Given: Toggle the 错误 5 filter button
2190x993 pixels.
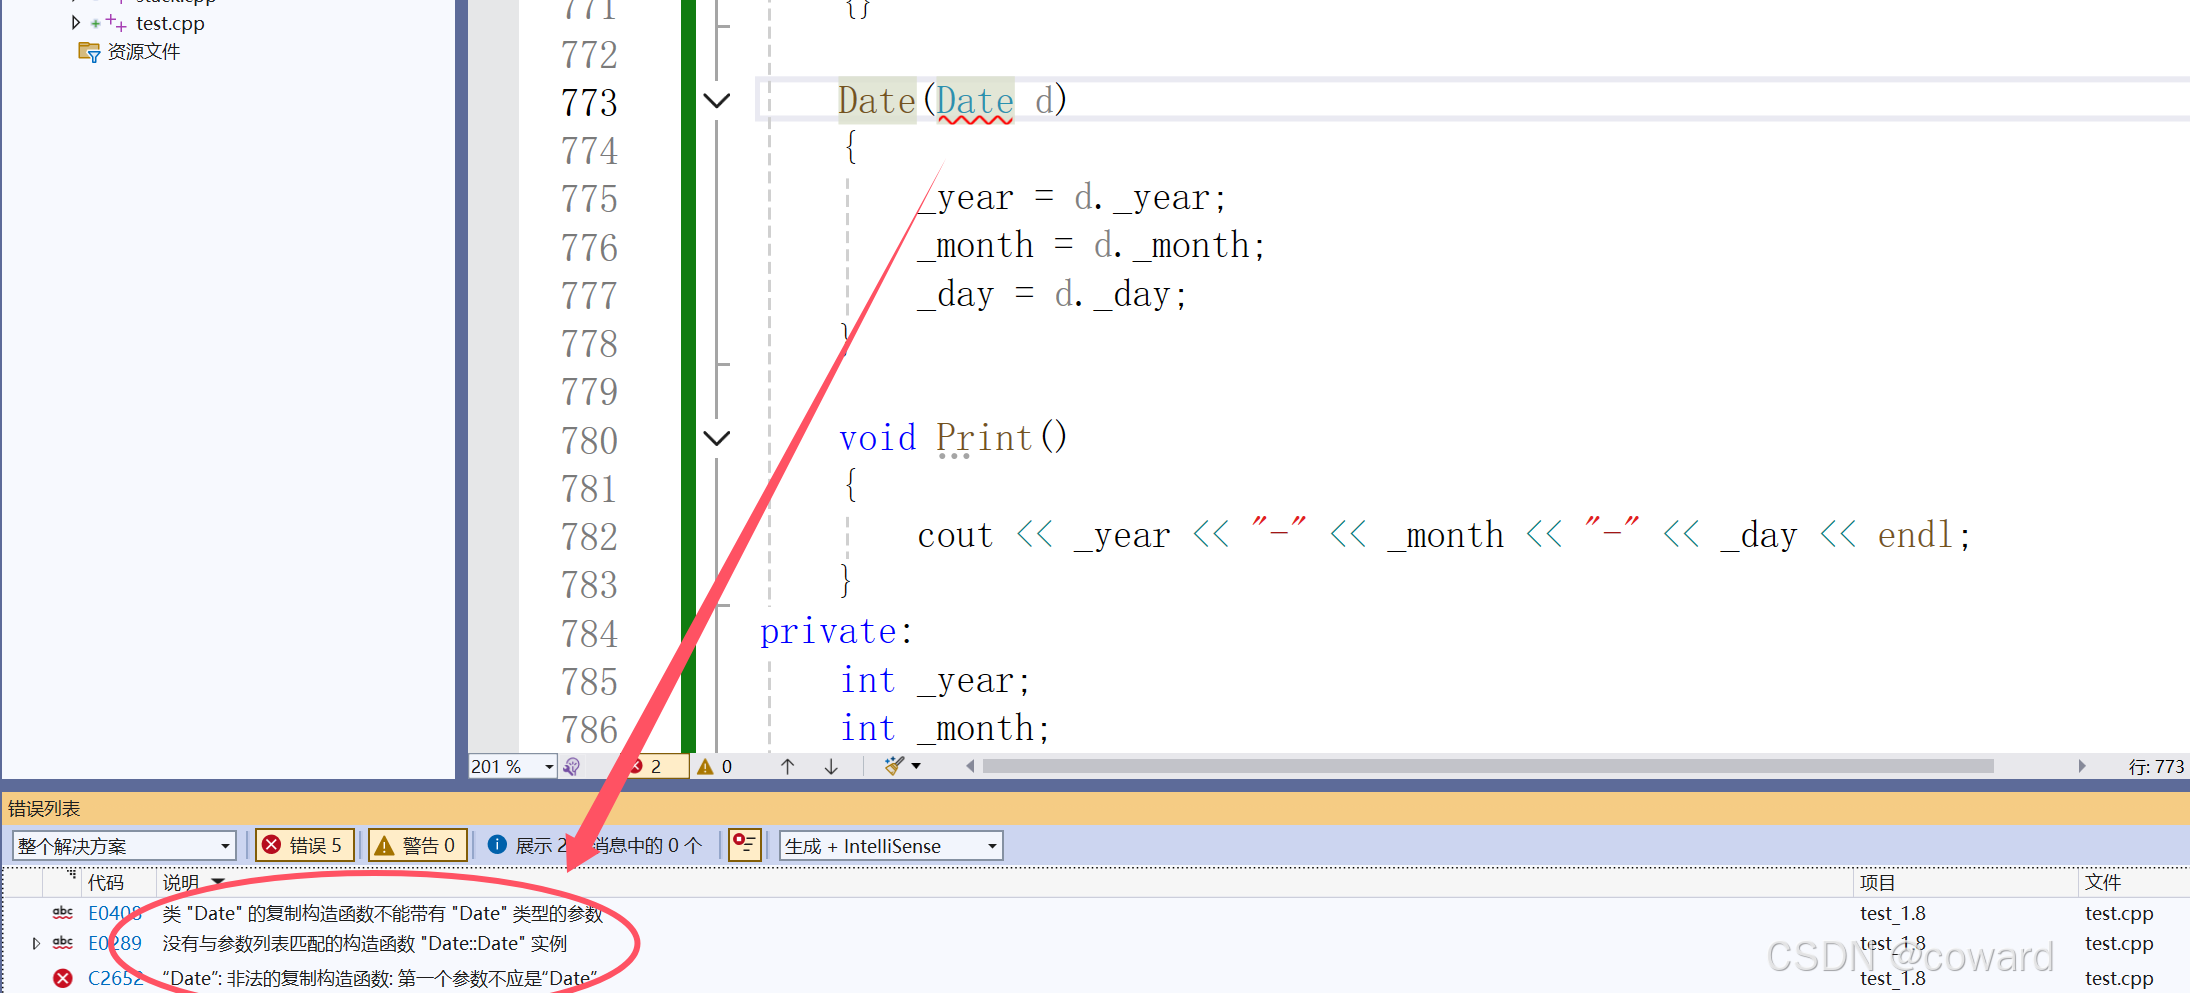Looking at the screenshot, I should (x=305, y=846).
